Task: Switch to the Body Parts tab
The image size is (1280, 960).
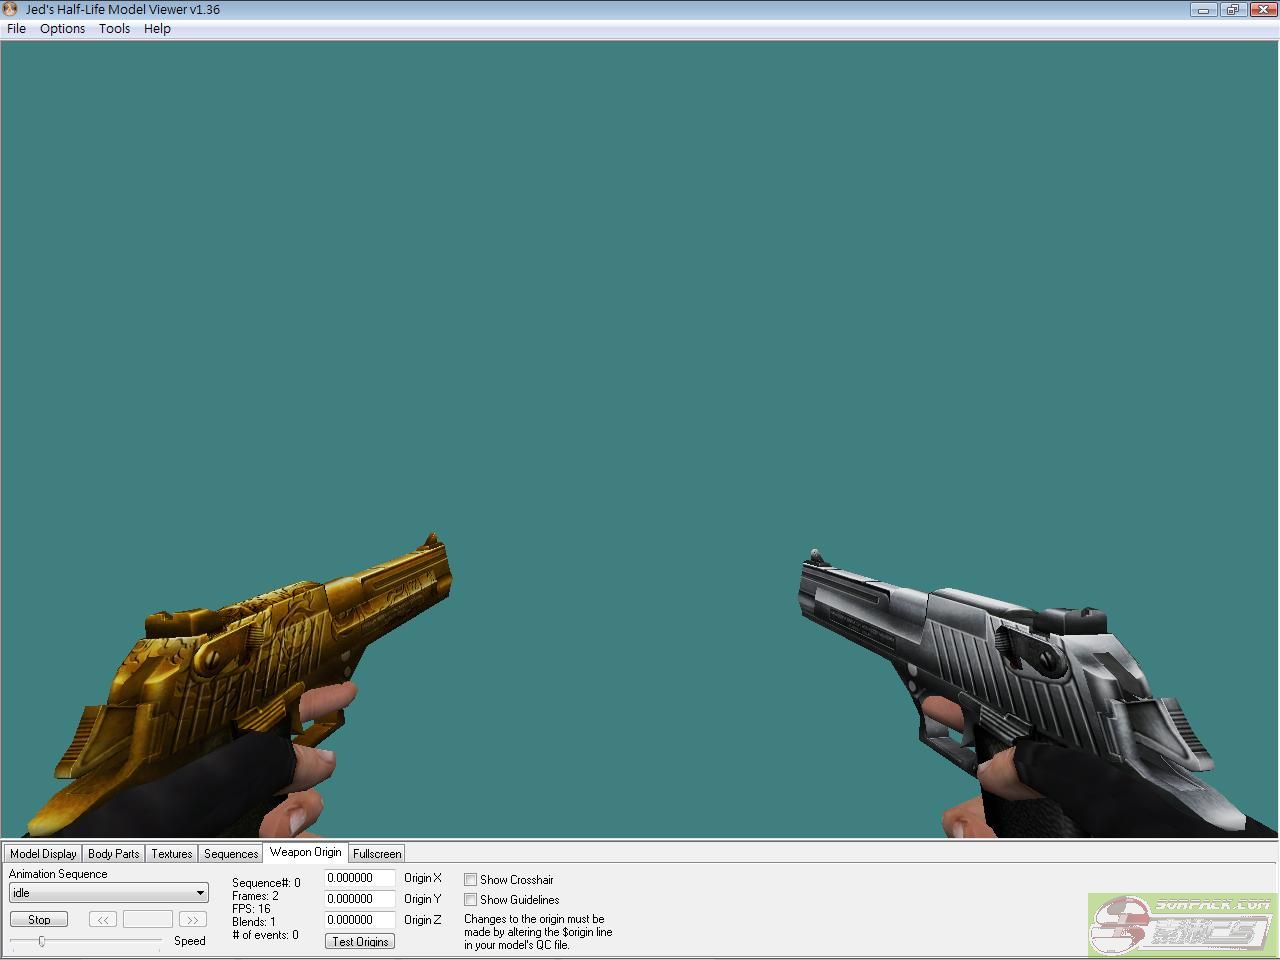Action: point(113,853)
